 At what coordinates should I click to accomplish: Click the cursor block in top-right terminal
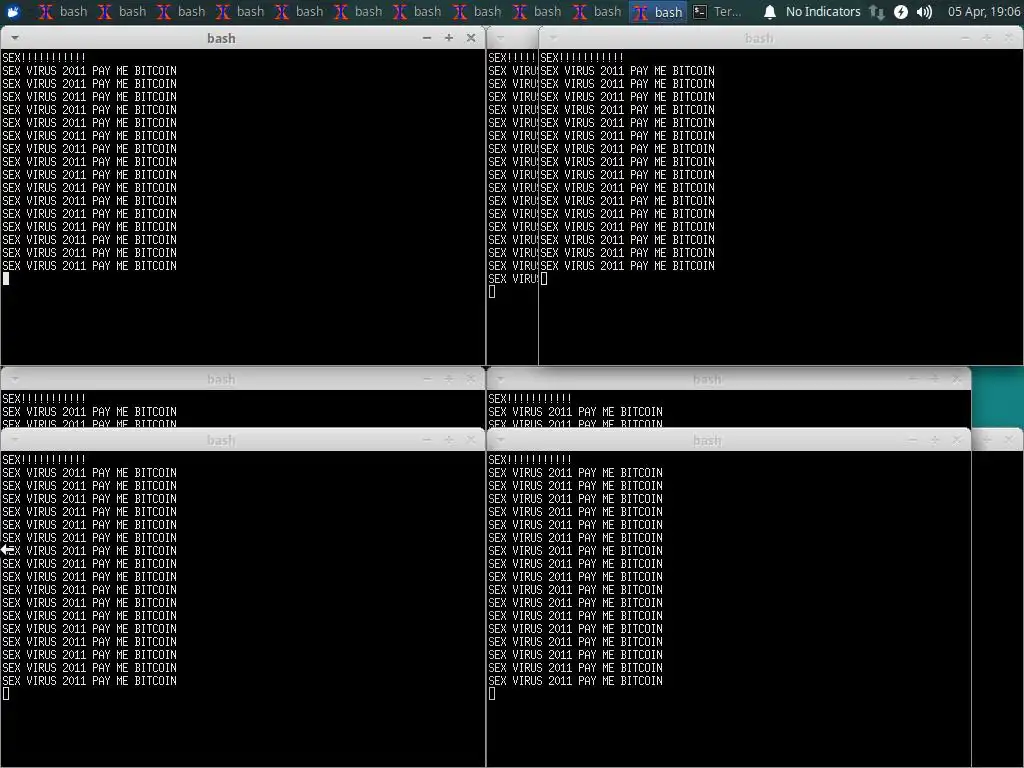544,279
